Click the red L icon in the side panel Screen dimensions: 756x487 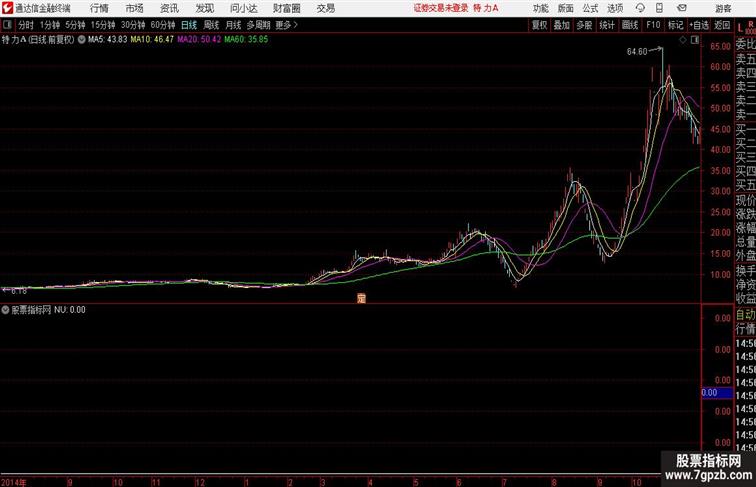pos(740,28)
